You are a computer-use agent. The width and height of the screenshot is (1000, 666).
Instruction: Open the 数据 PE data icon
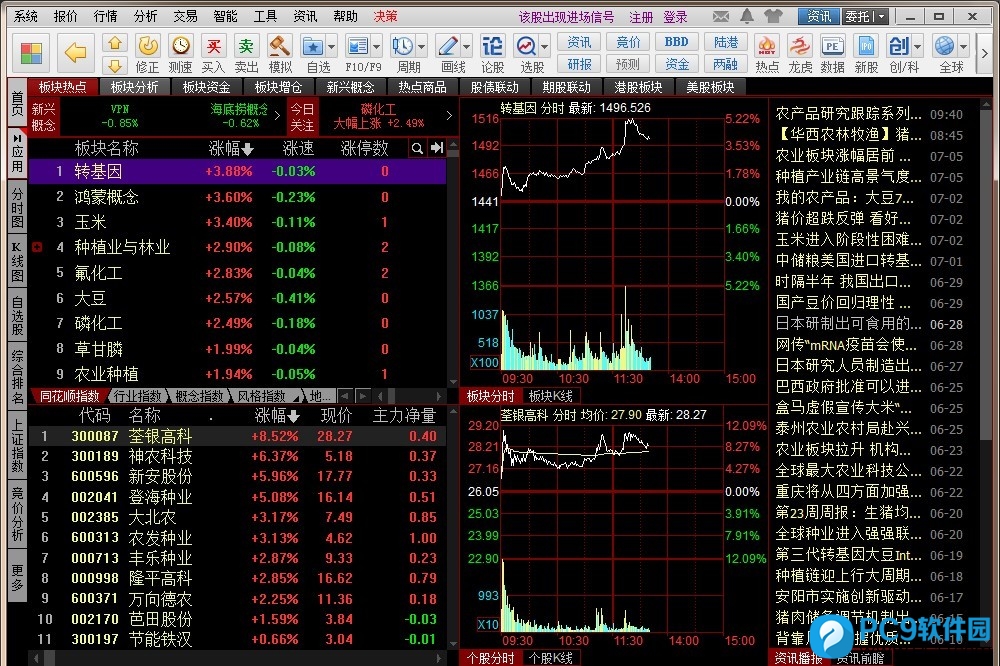[832, 54]
